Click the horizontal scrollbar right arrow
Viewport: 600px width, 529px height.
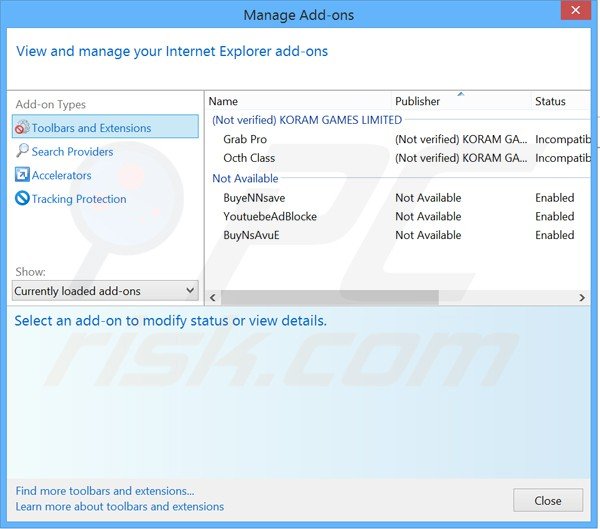point(582,298)
